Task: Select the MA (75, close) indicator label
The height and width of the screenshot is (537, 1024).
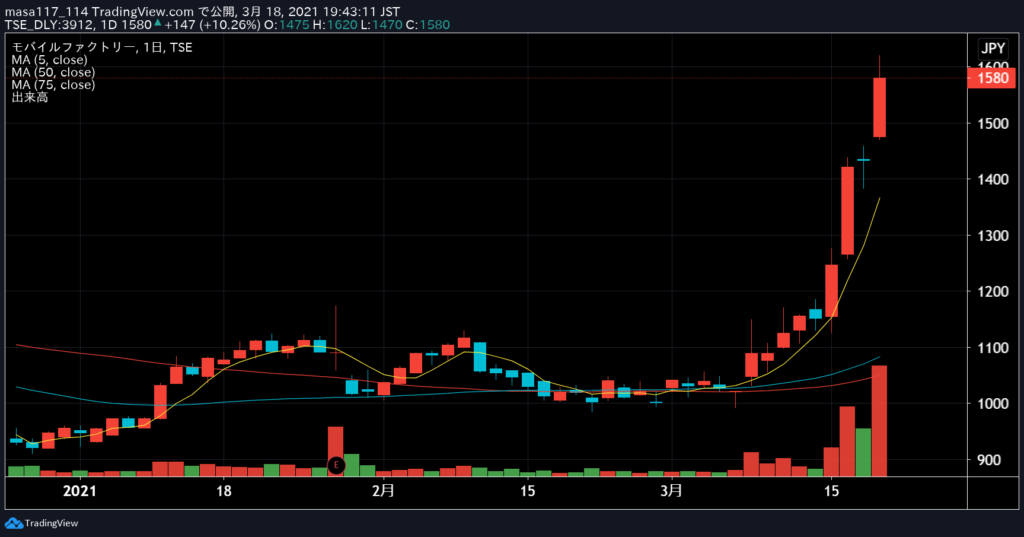Action: [53, 84]
